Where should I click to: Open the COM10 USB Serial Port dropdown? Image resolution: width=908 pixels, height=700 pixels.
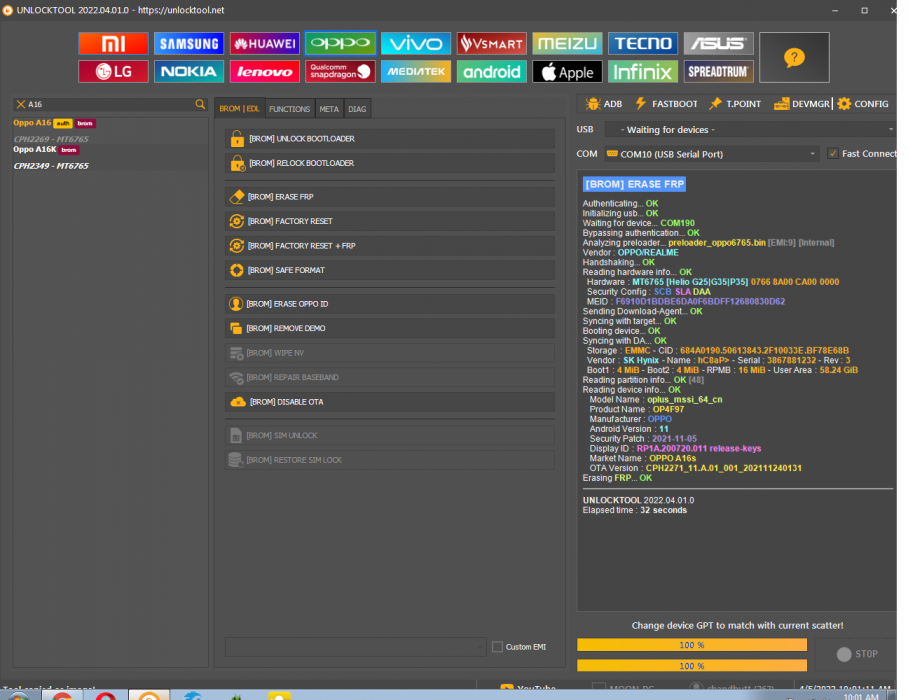click(712, 154)
